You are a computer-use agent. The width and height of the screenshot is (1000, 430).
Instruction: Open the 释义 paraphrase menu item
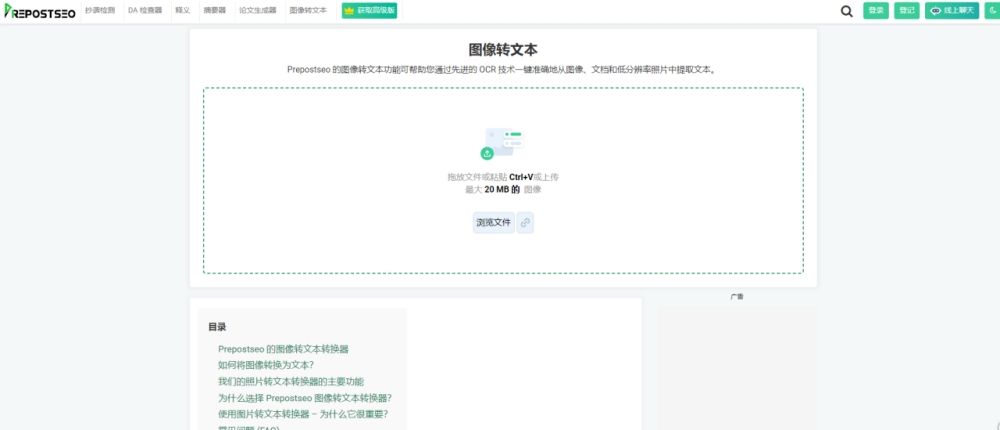coord(182,11)
